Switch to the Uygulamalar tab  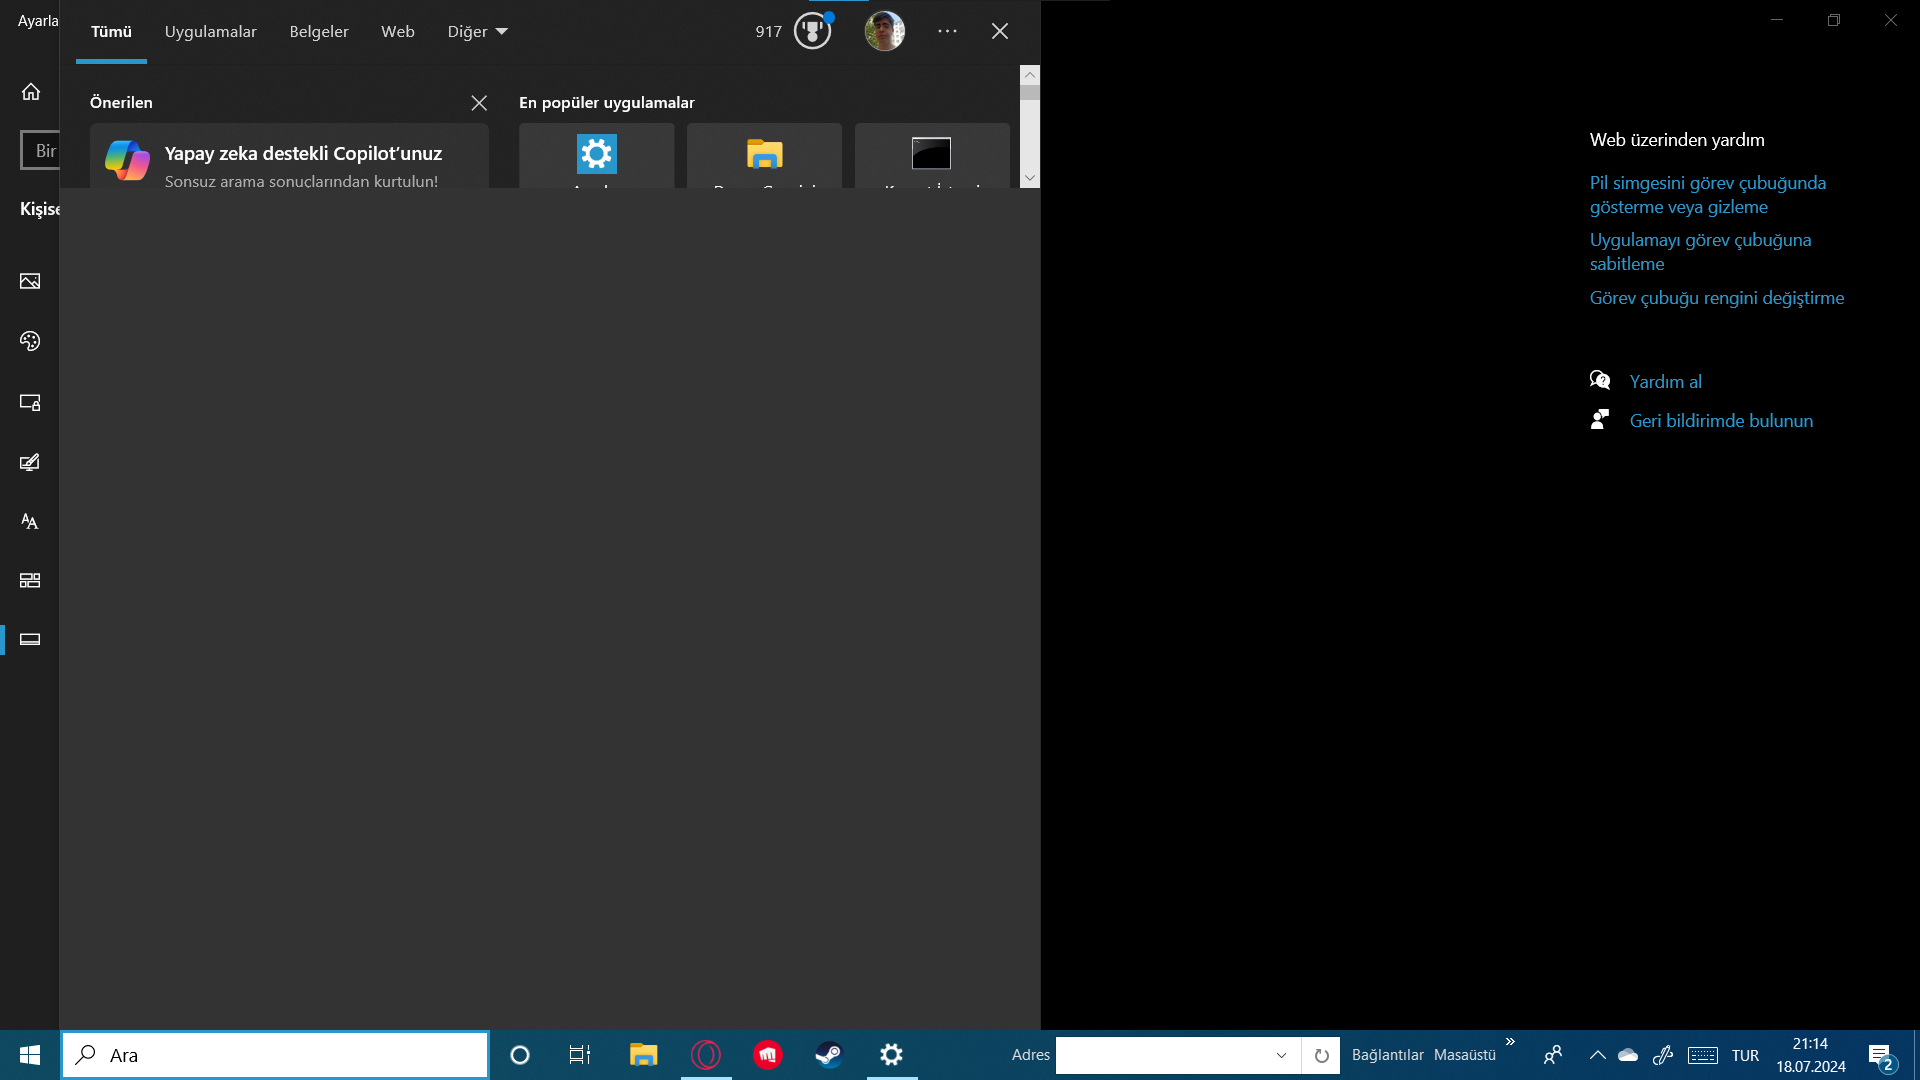(x=210, y=32)
